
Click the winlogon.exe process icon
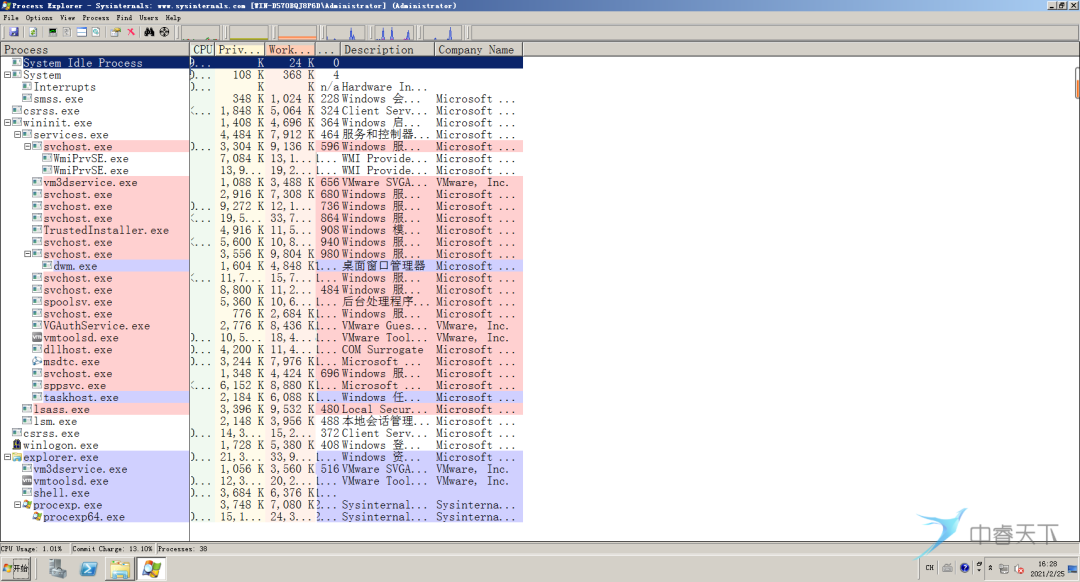point(17,445)
